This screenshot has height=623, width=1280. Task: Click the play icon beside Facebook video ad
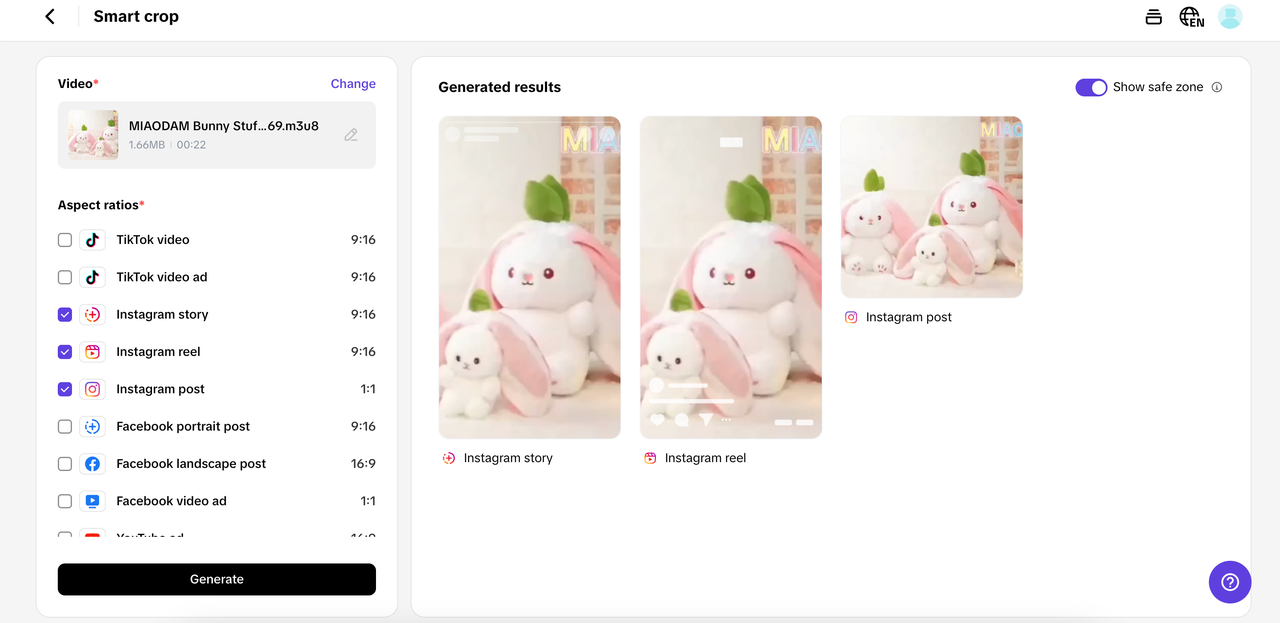91,501
